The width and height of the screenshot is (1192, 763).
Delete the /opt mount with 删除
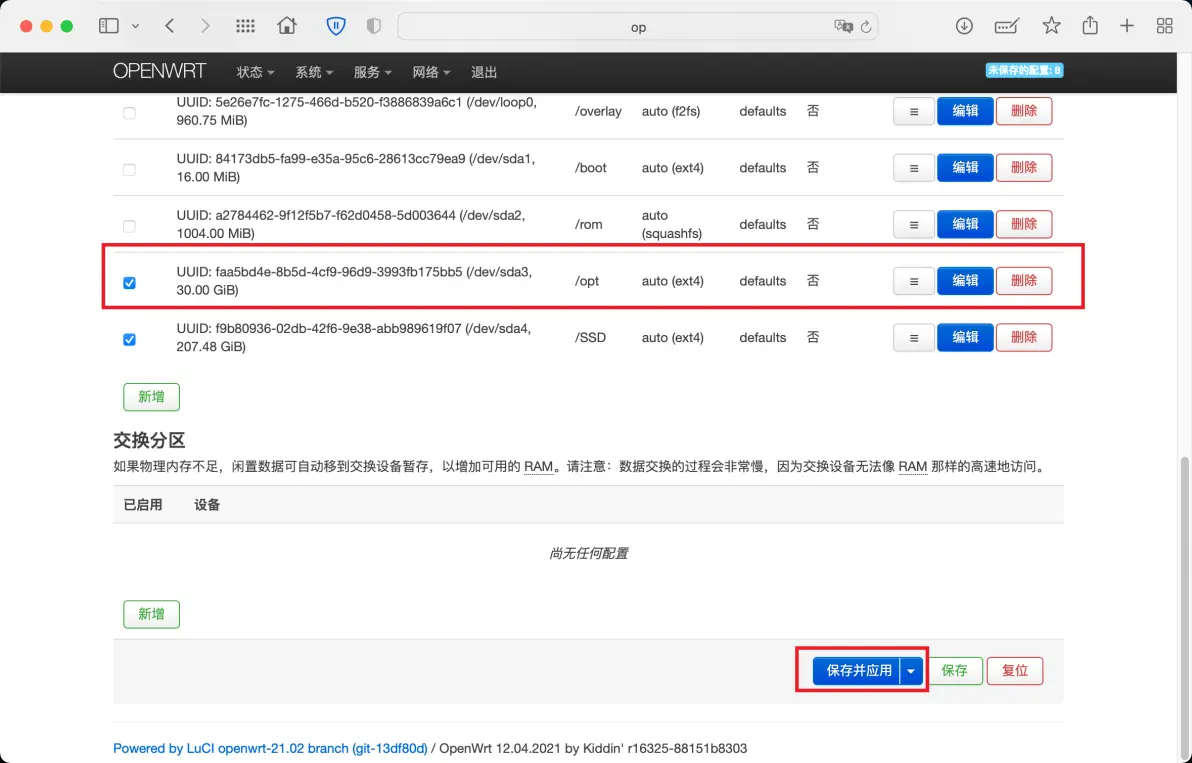1024,280
